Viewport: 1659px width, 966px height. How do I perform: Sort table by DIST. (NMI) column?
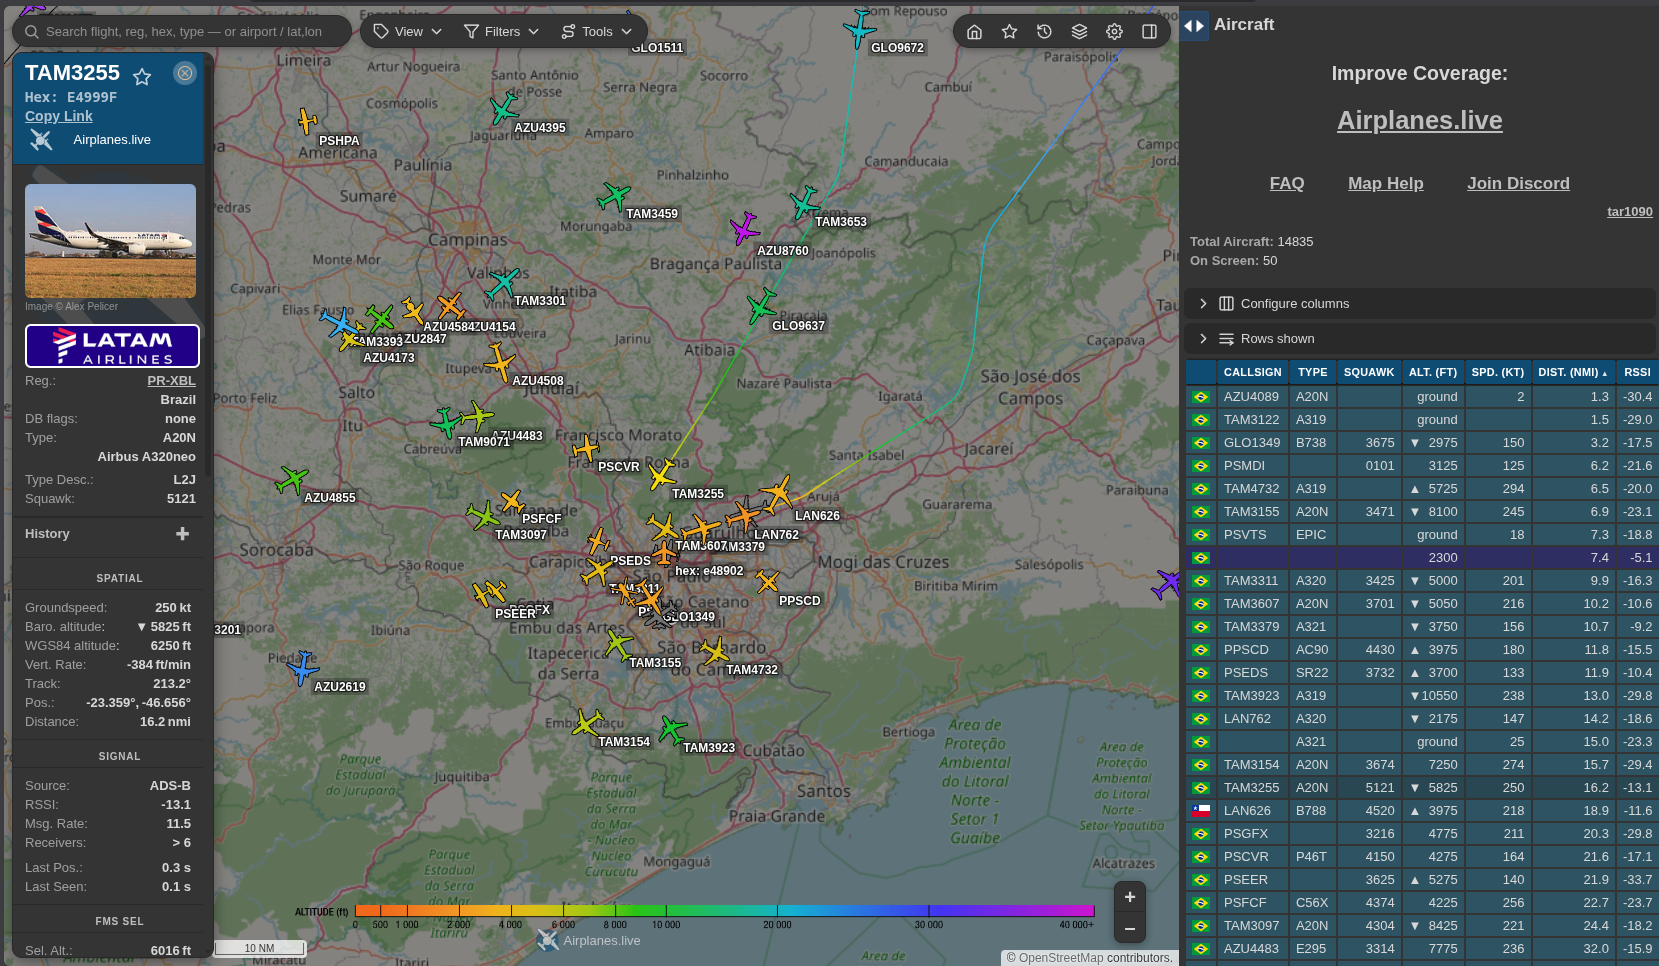(x=1572, y=372)
